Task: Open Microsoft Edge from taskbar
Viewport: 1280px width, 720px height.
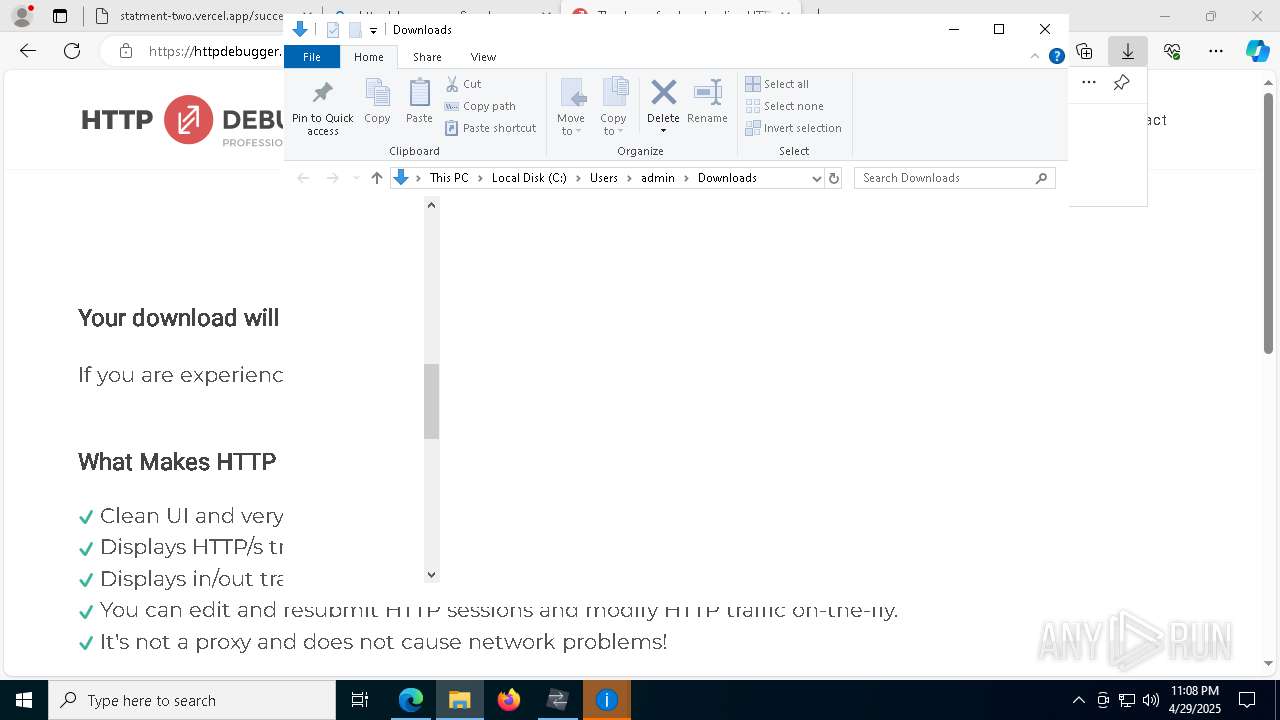Action: (411, 700)
